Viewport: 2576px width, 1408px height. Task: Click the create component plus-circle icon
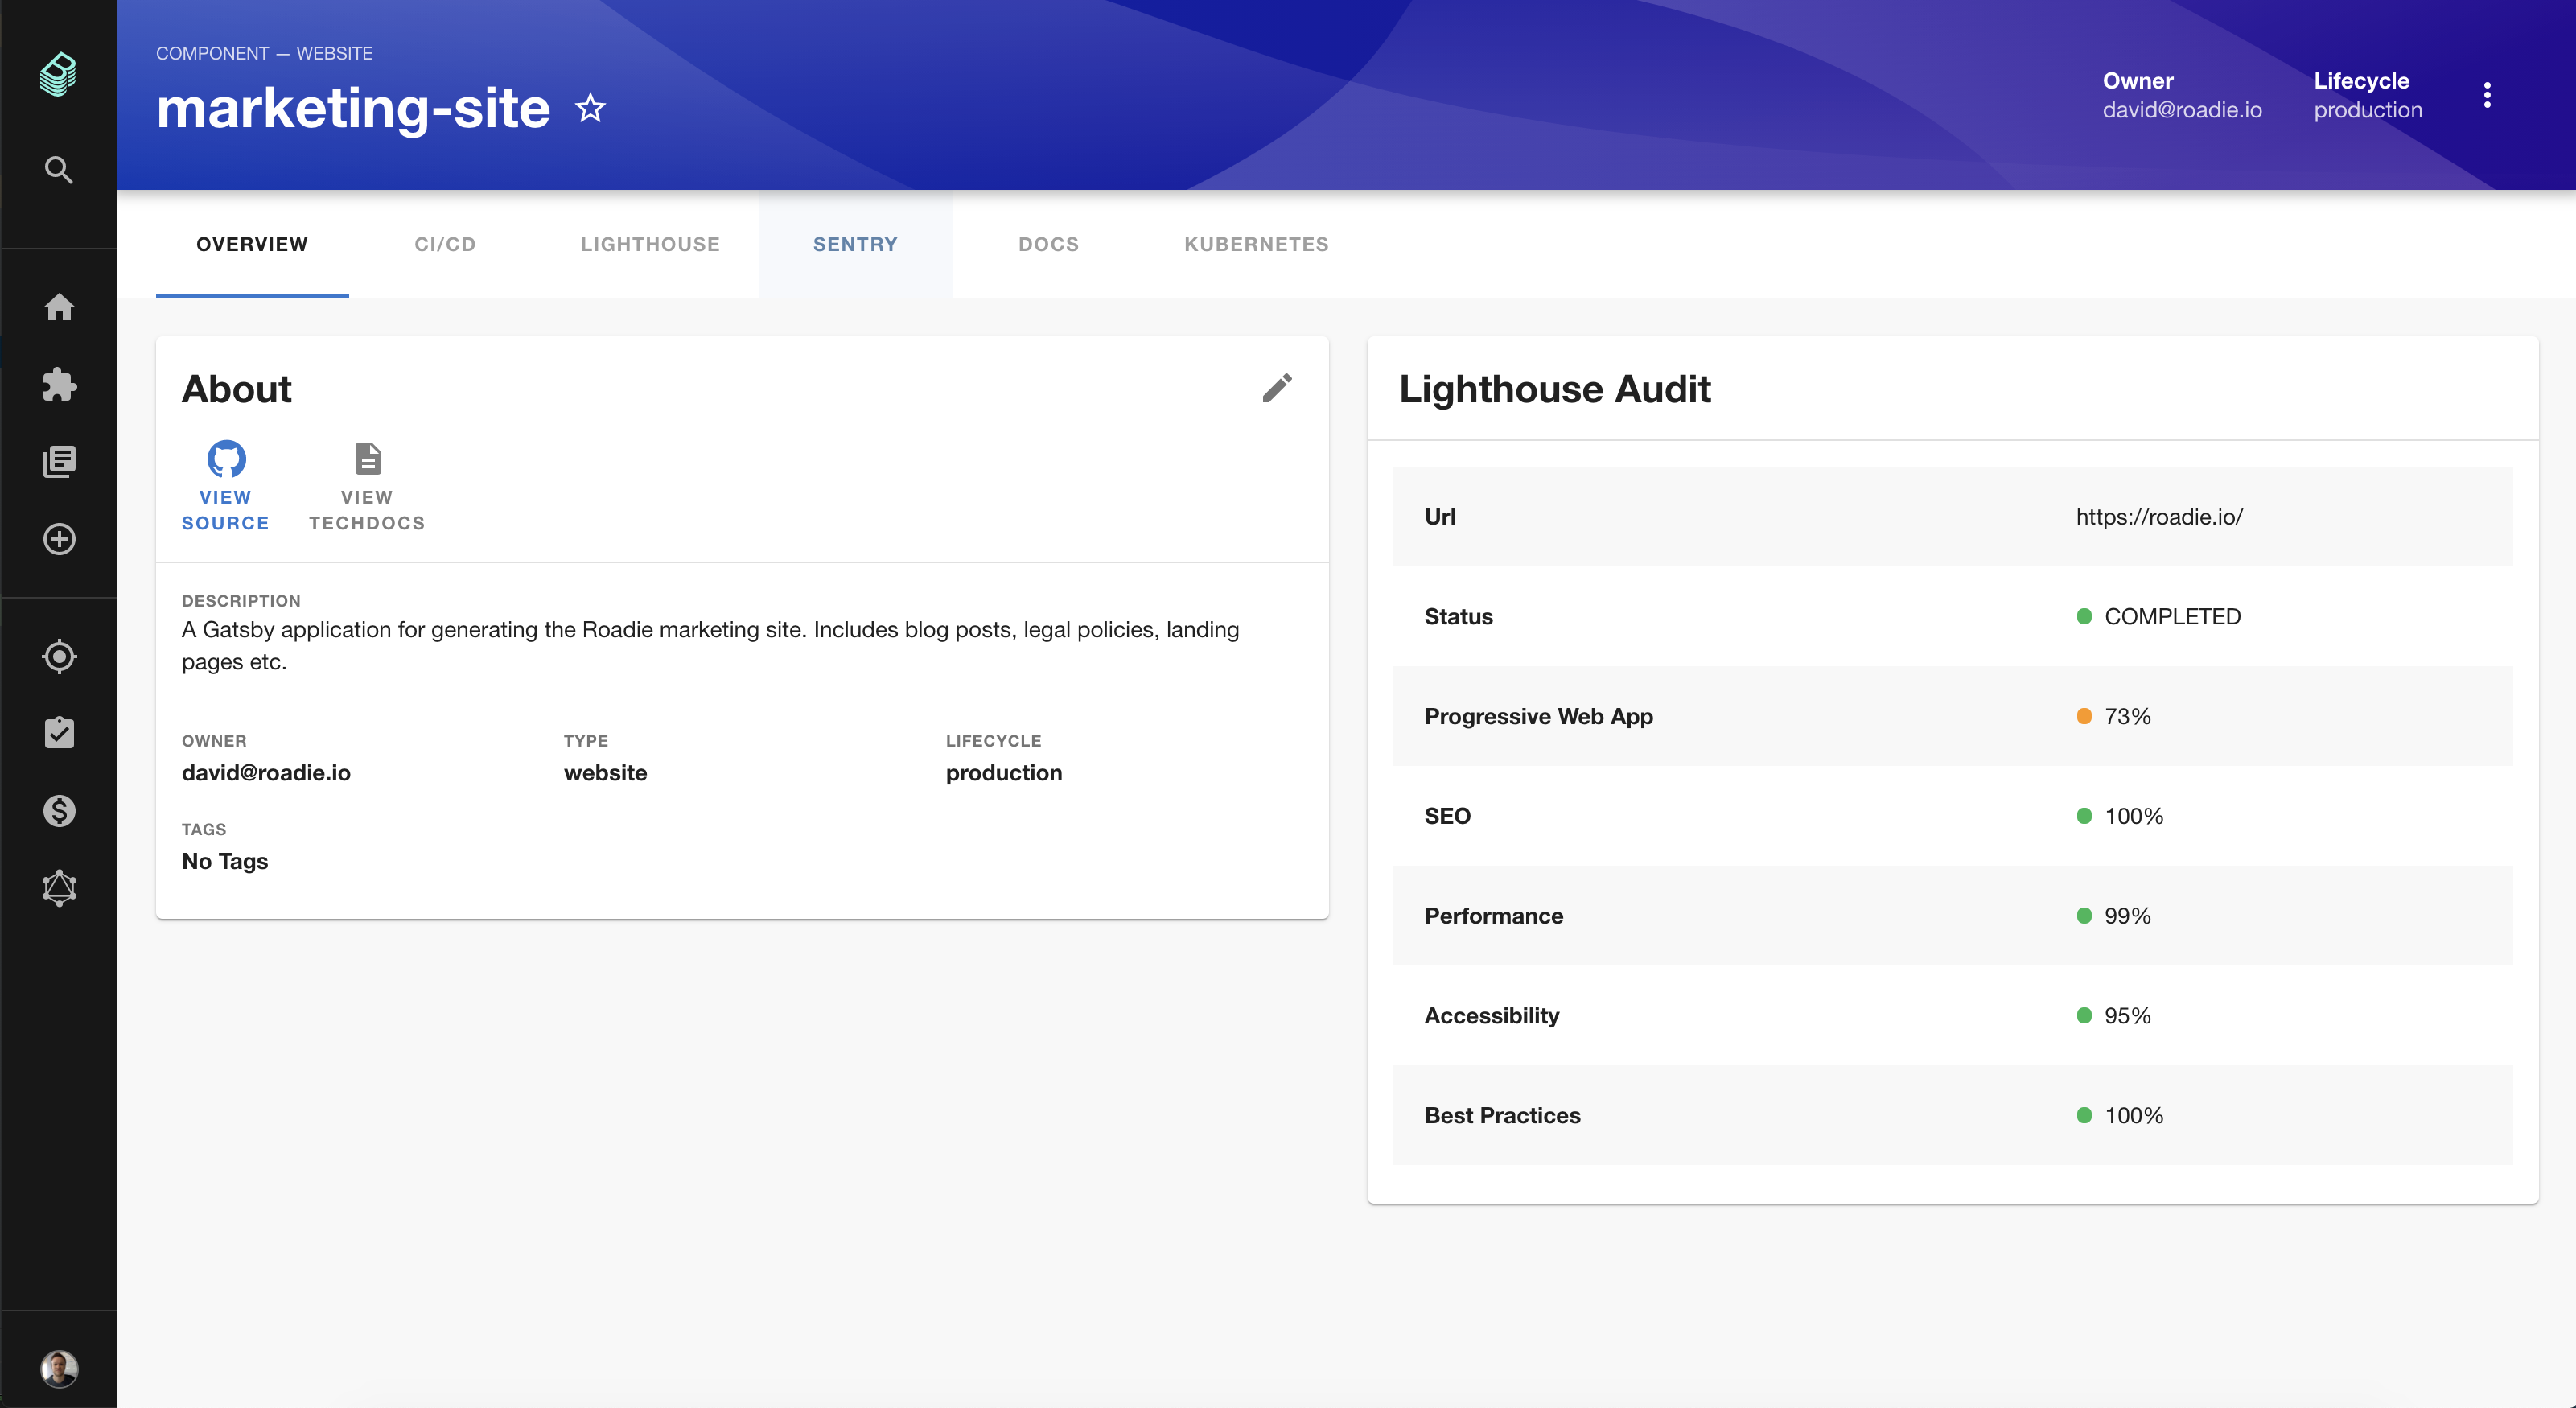59,539
